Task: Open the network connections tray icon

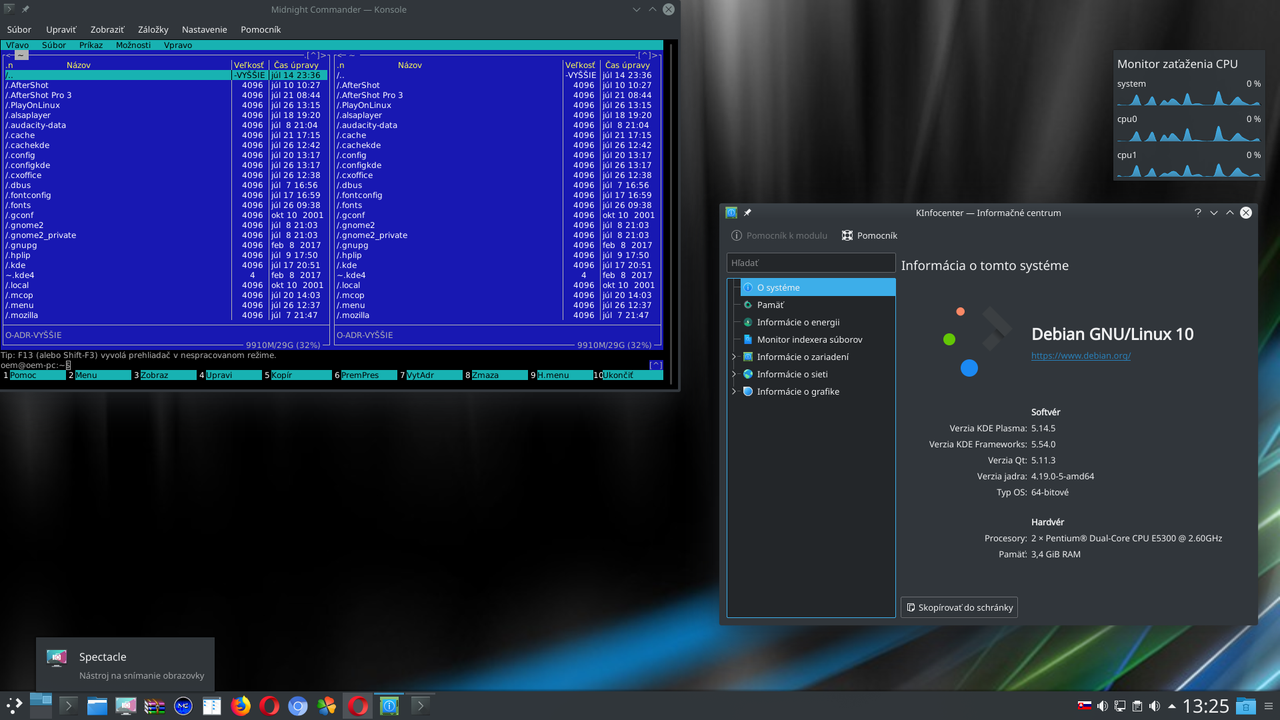Action: click(1120, 706)
